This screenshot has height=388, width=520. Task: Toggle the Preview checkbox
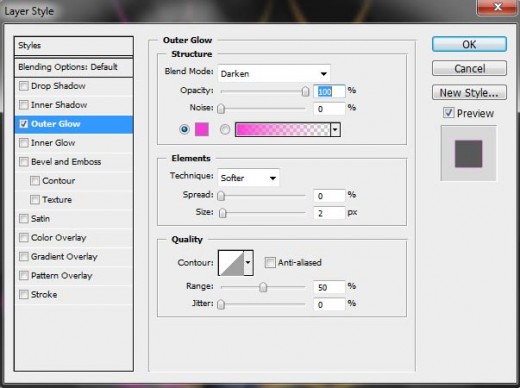pos(449,113)
